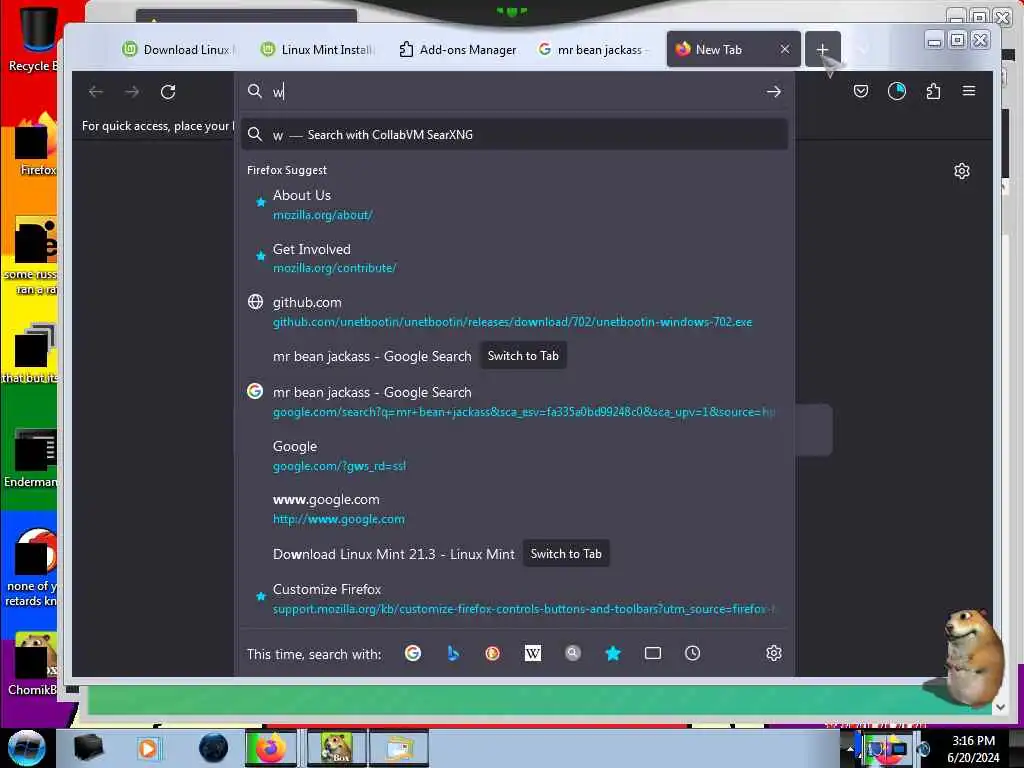Click the address bar input field

point(516,92)
